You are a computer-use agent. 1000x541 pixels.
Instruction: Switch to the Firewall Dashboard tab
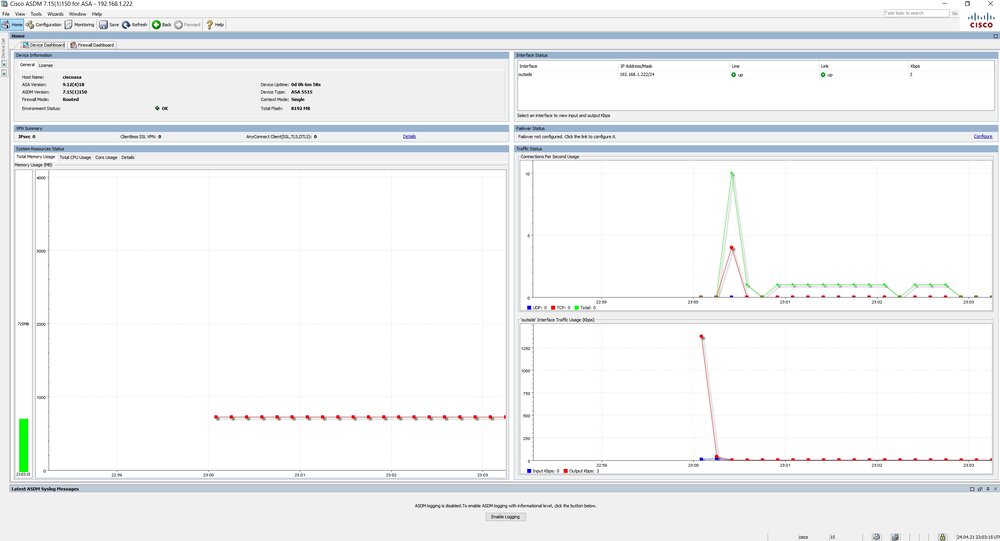92,45
